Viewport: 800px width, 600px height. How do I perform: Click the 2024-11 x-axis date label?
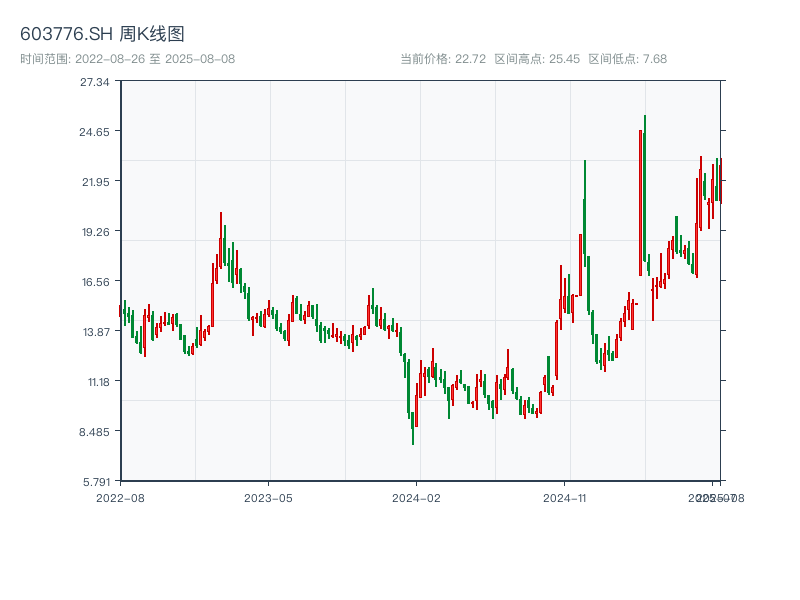tap(565, 497)
